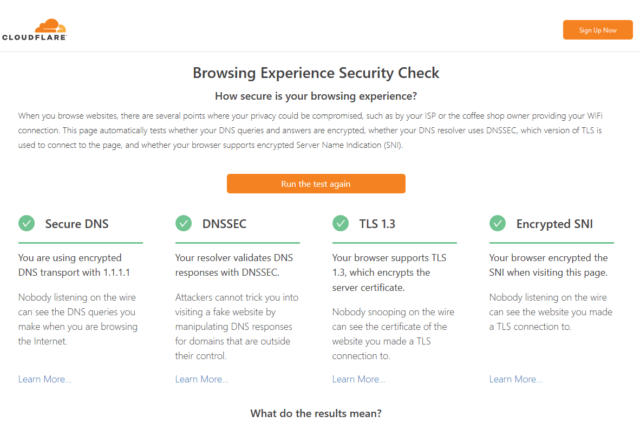Click the TLS 1.3 heading
Image resolution: width=640 pixels, height=429 pixels.
pyautogui.click(x=377, y=223)
